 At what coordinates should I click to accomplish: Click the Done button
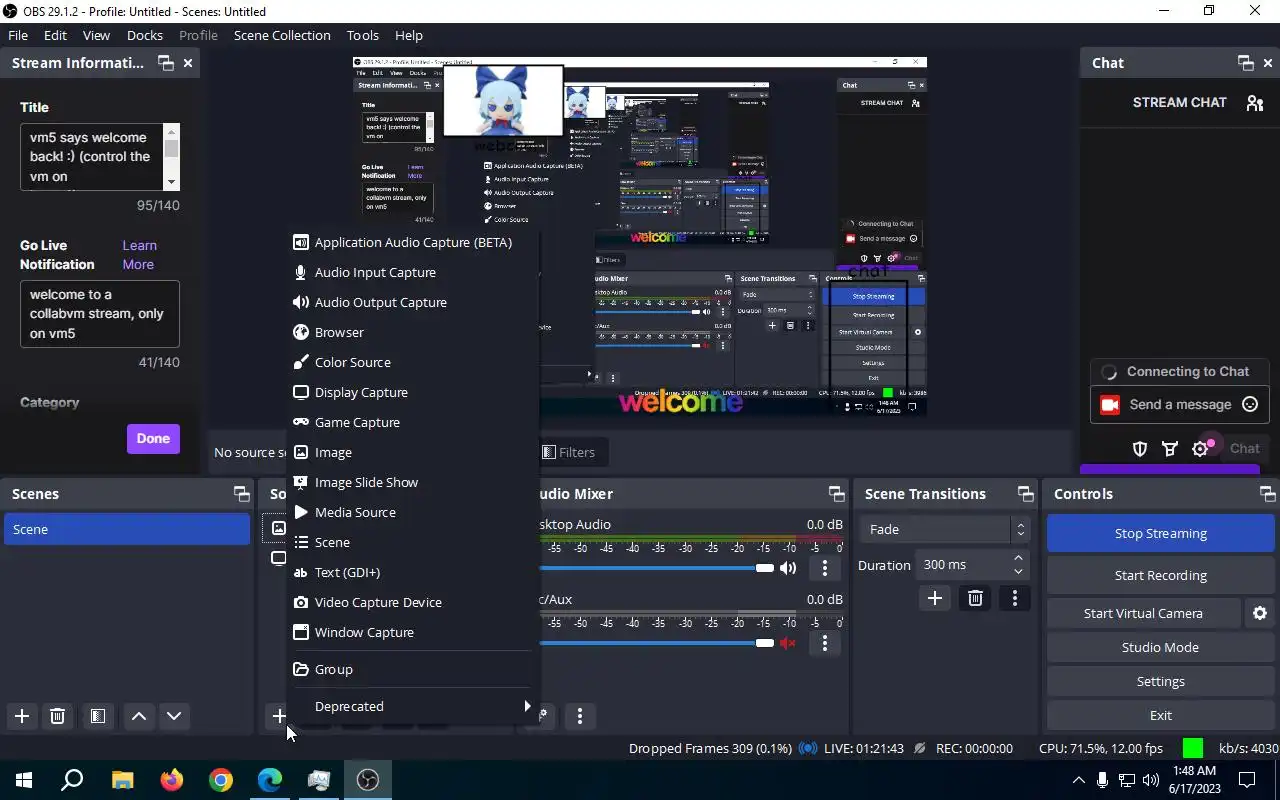153,438
